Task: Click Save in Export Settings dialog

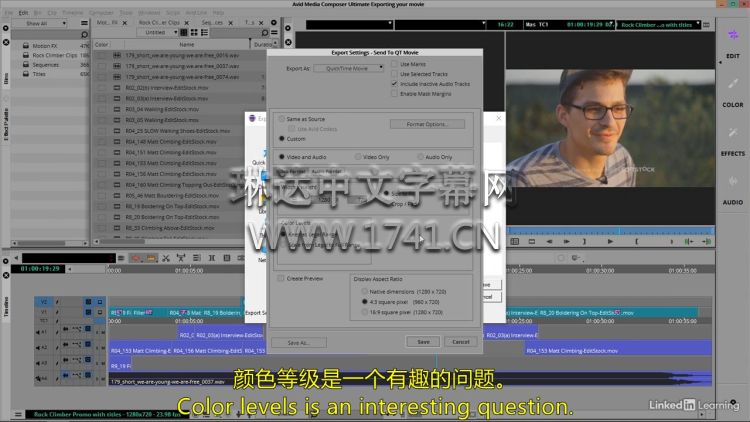Action: click(x=423, y=342)
